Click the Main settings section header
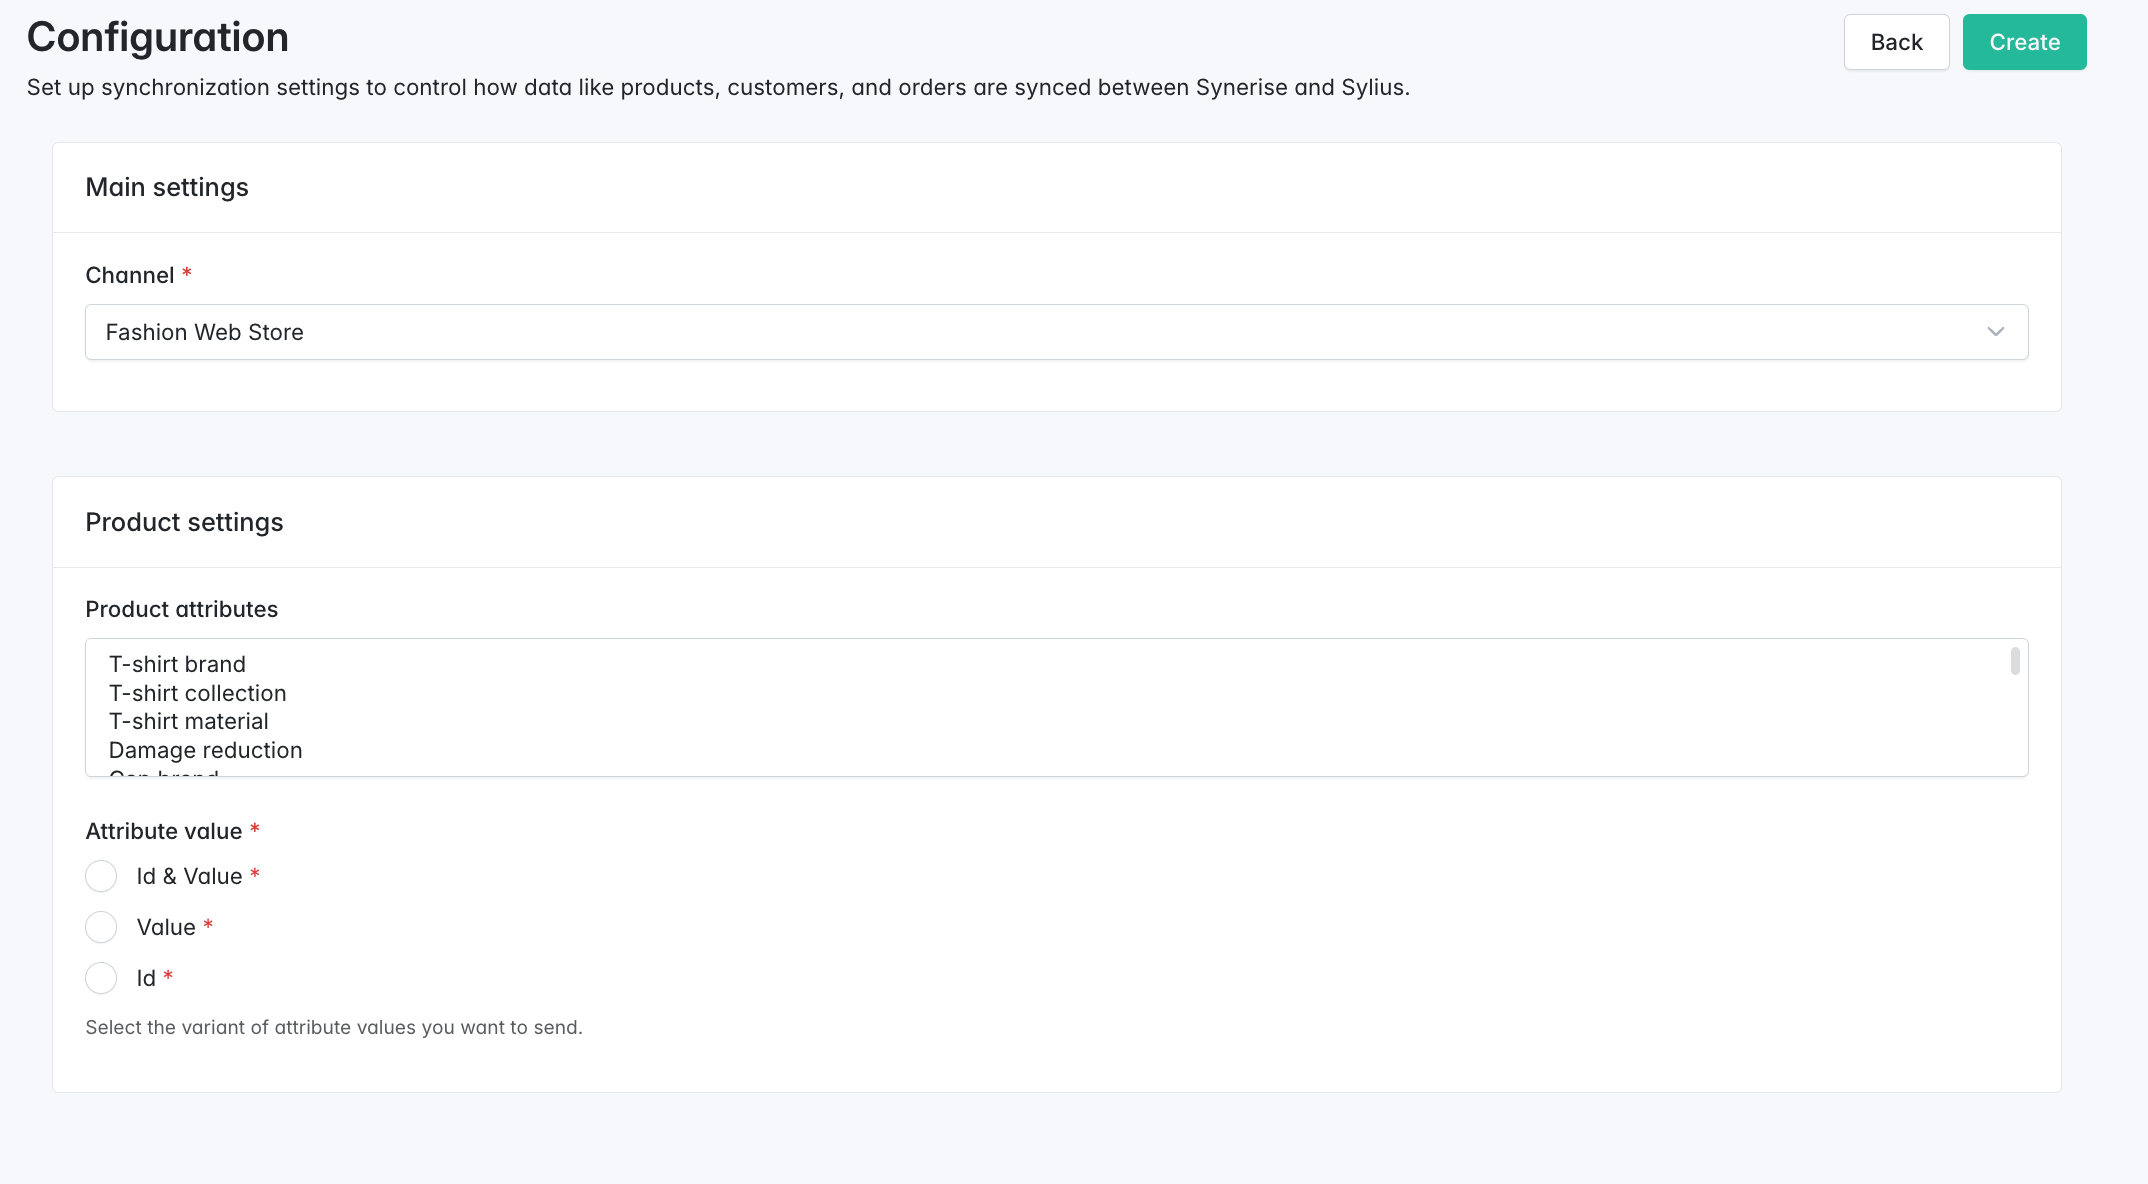 tap(167, 187)
